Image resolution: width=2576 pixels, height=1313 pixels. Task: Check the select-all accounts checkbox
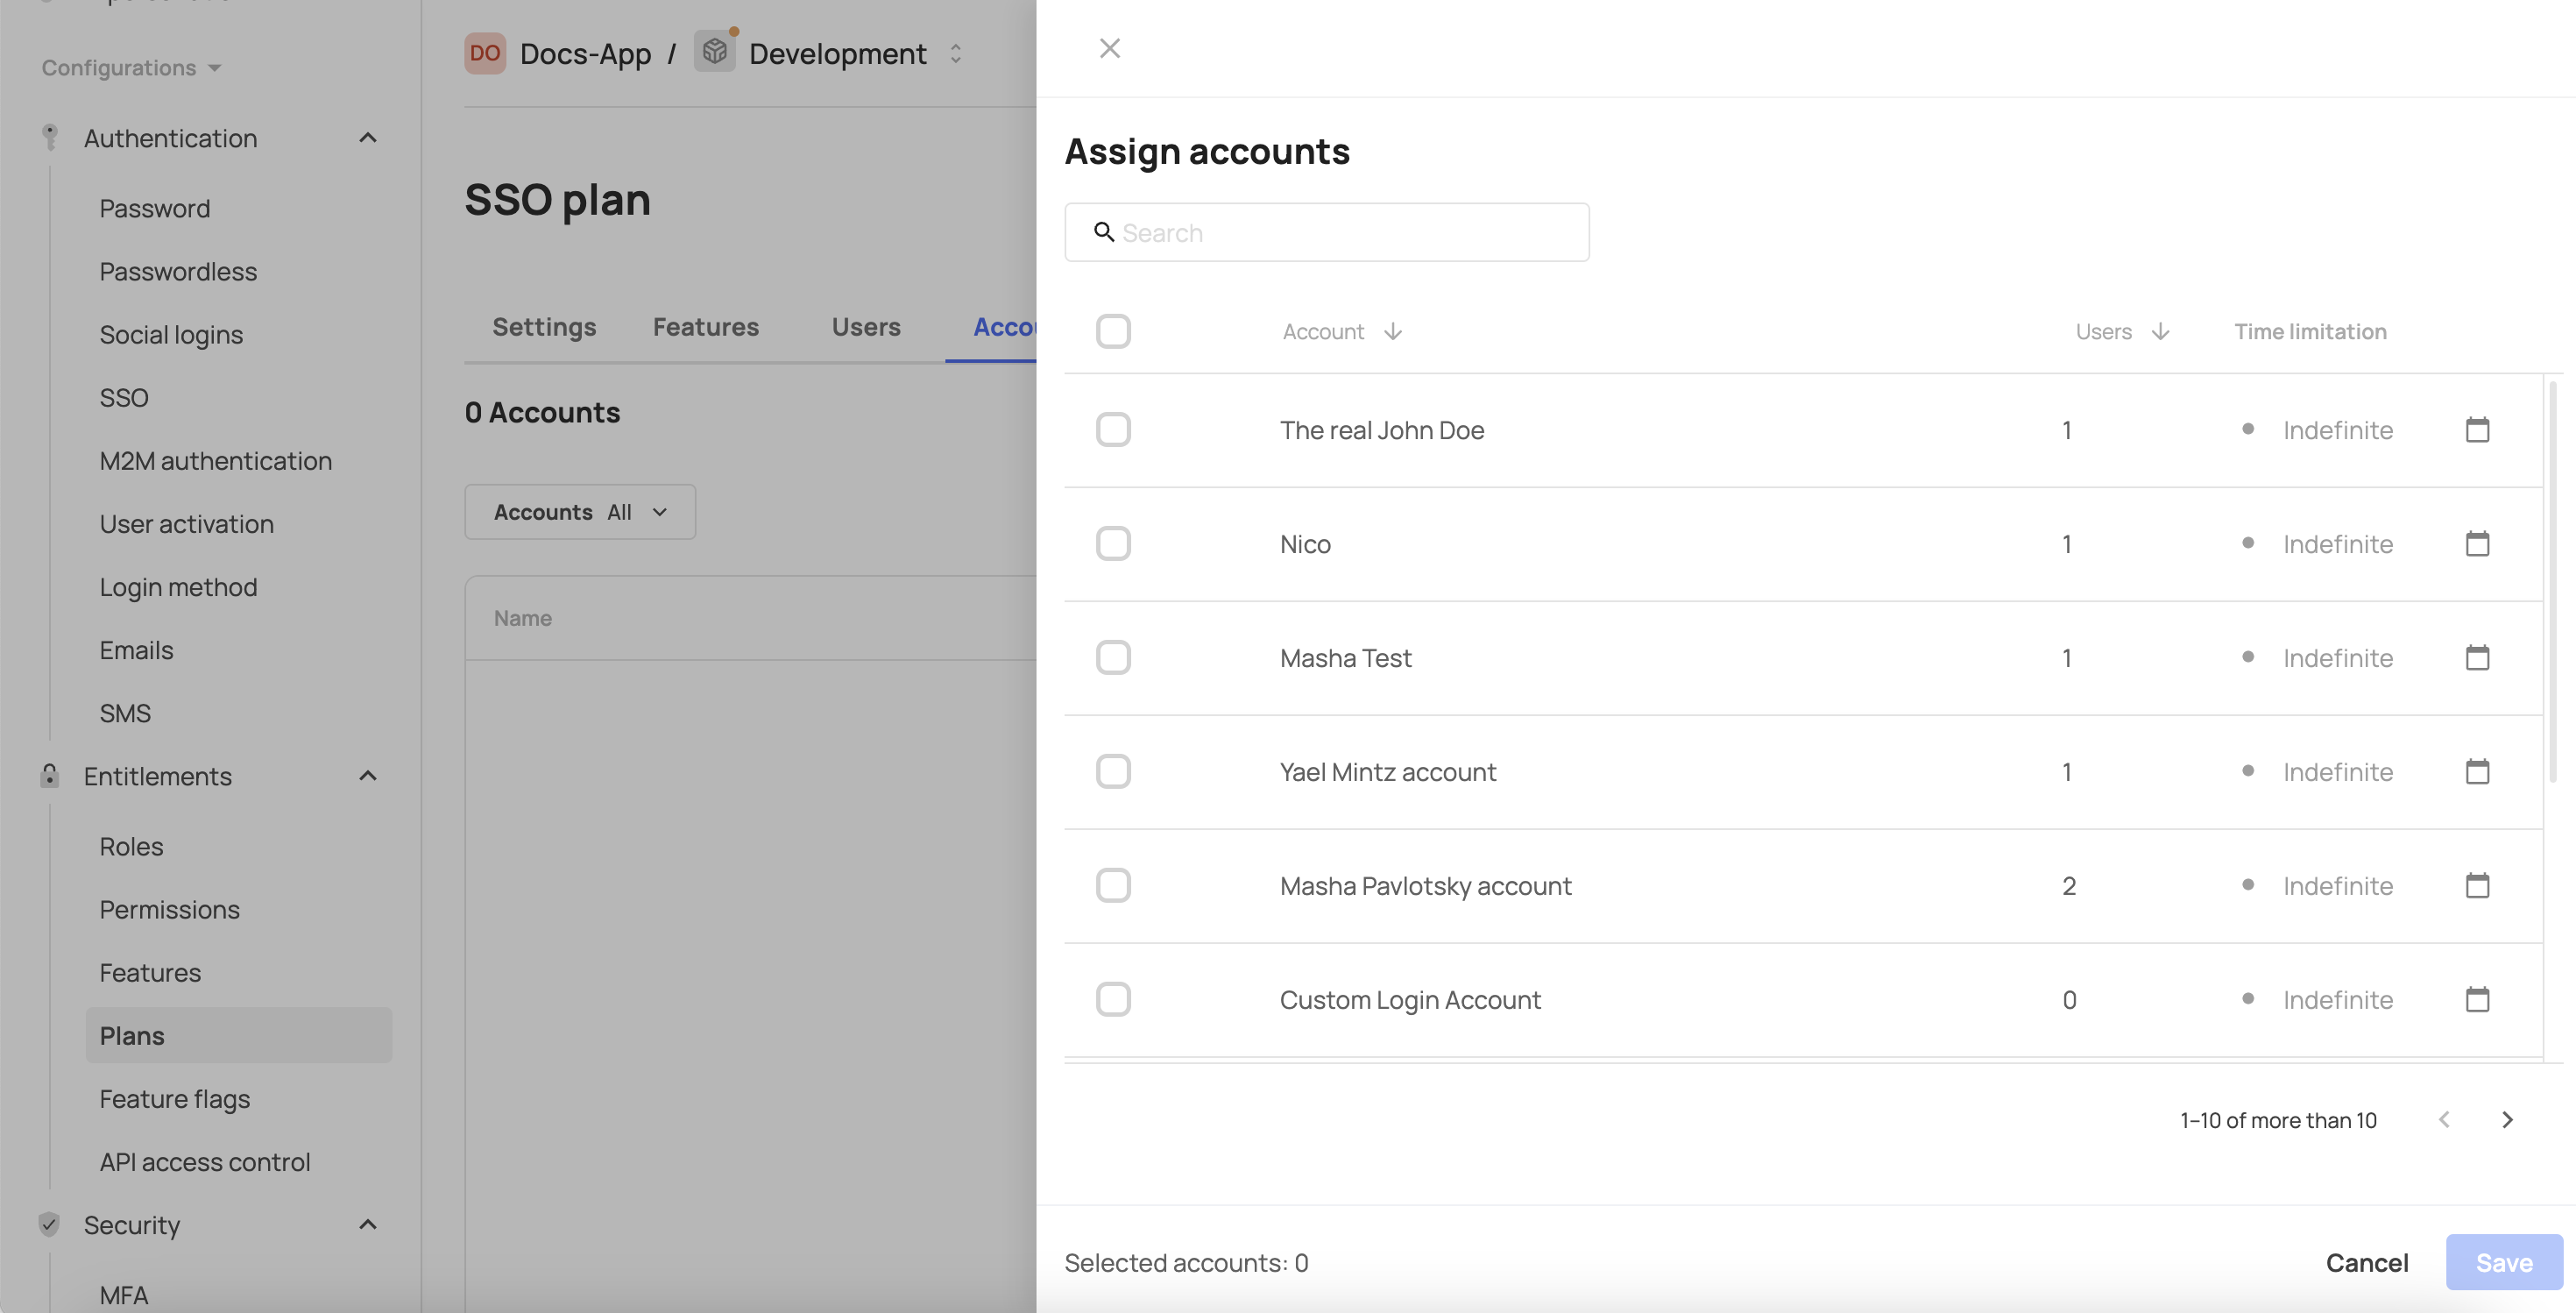[x=1113, y=331]
